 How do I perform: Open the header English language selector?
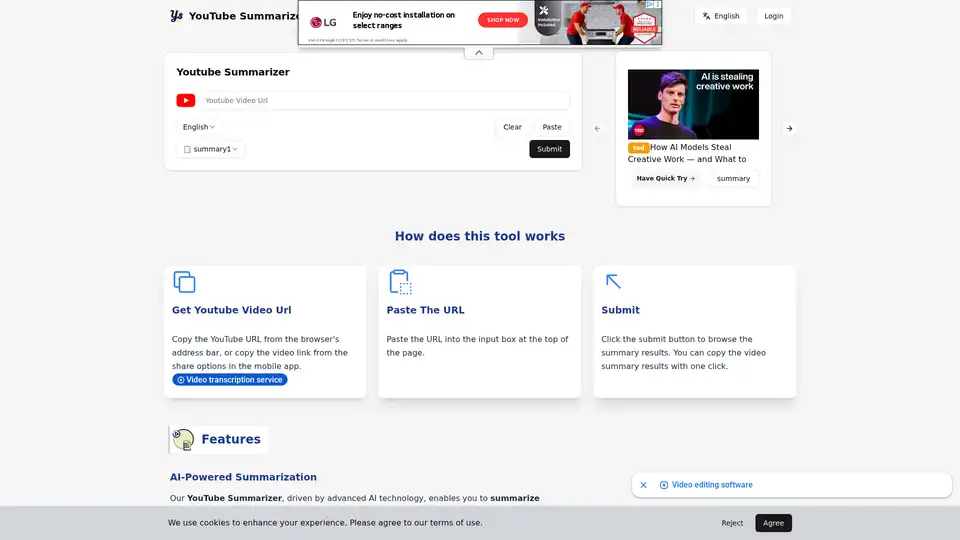(721, 16)
